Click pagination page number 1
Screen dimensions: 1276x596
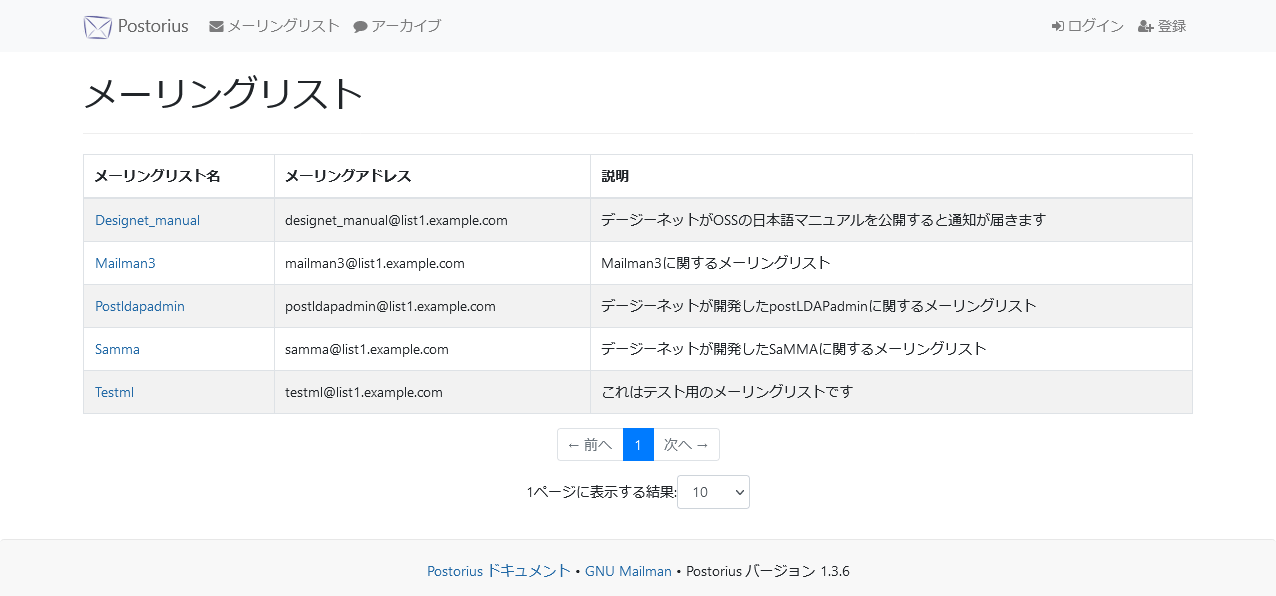pos(638,444)
